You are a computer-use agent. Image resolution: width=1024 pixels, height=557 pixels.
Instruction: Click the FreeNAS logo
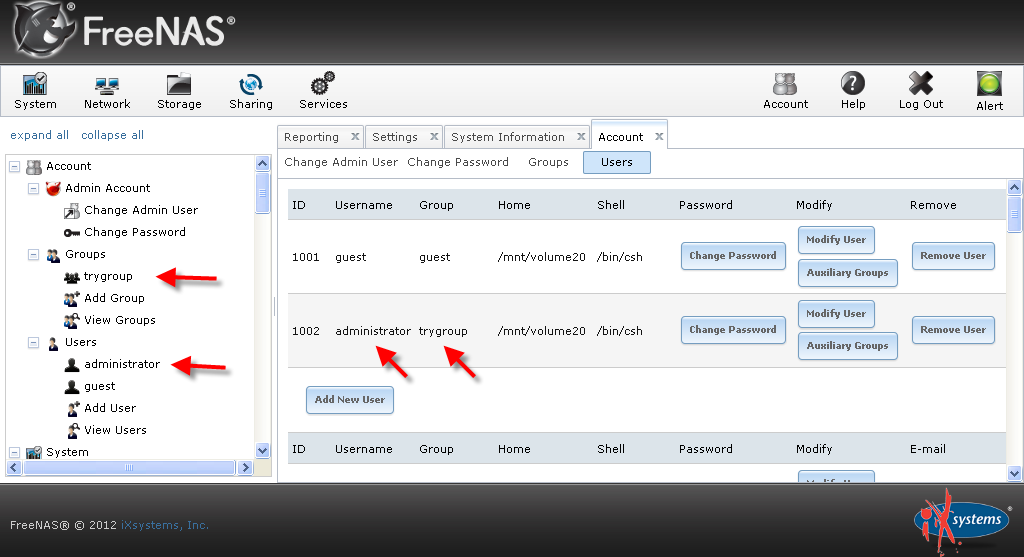tap(124, 29)
